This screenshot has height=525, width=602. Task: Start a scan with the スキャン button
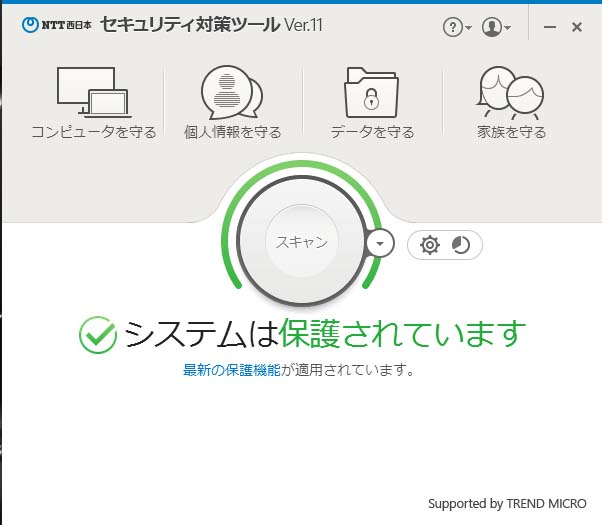(302, 241)
